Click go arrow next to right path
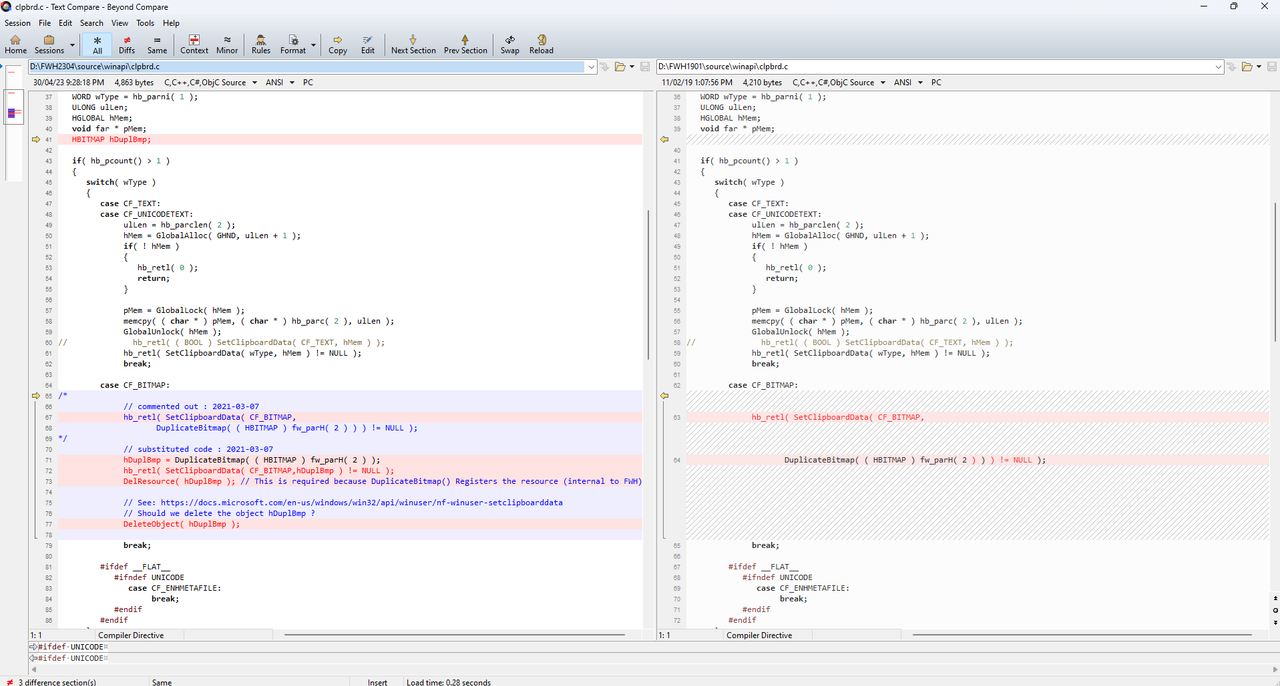 tap(1232, 67)
